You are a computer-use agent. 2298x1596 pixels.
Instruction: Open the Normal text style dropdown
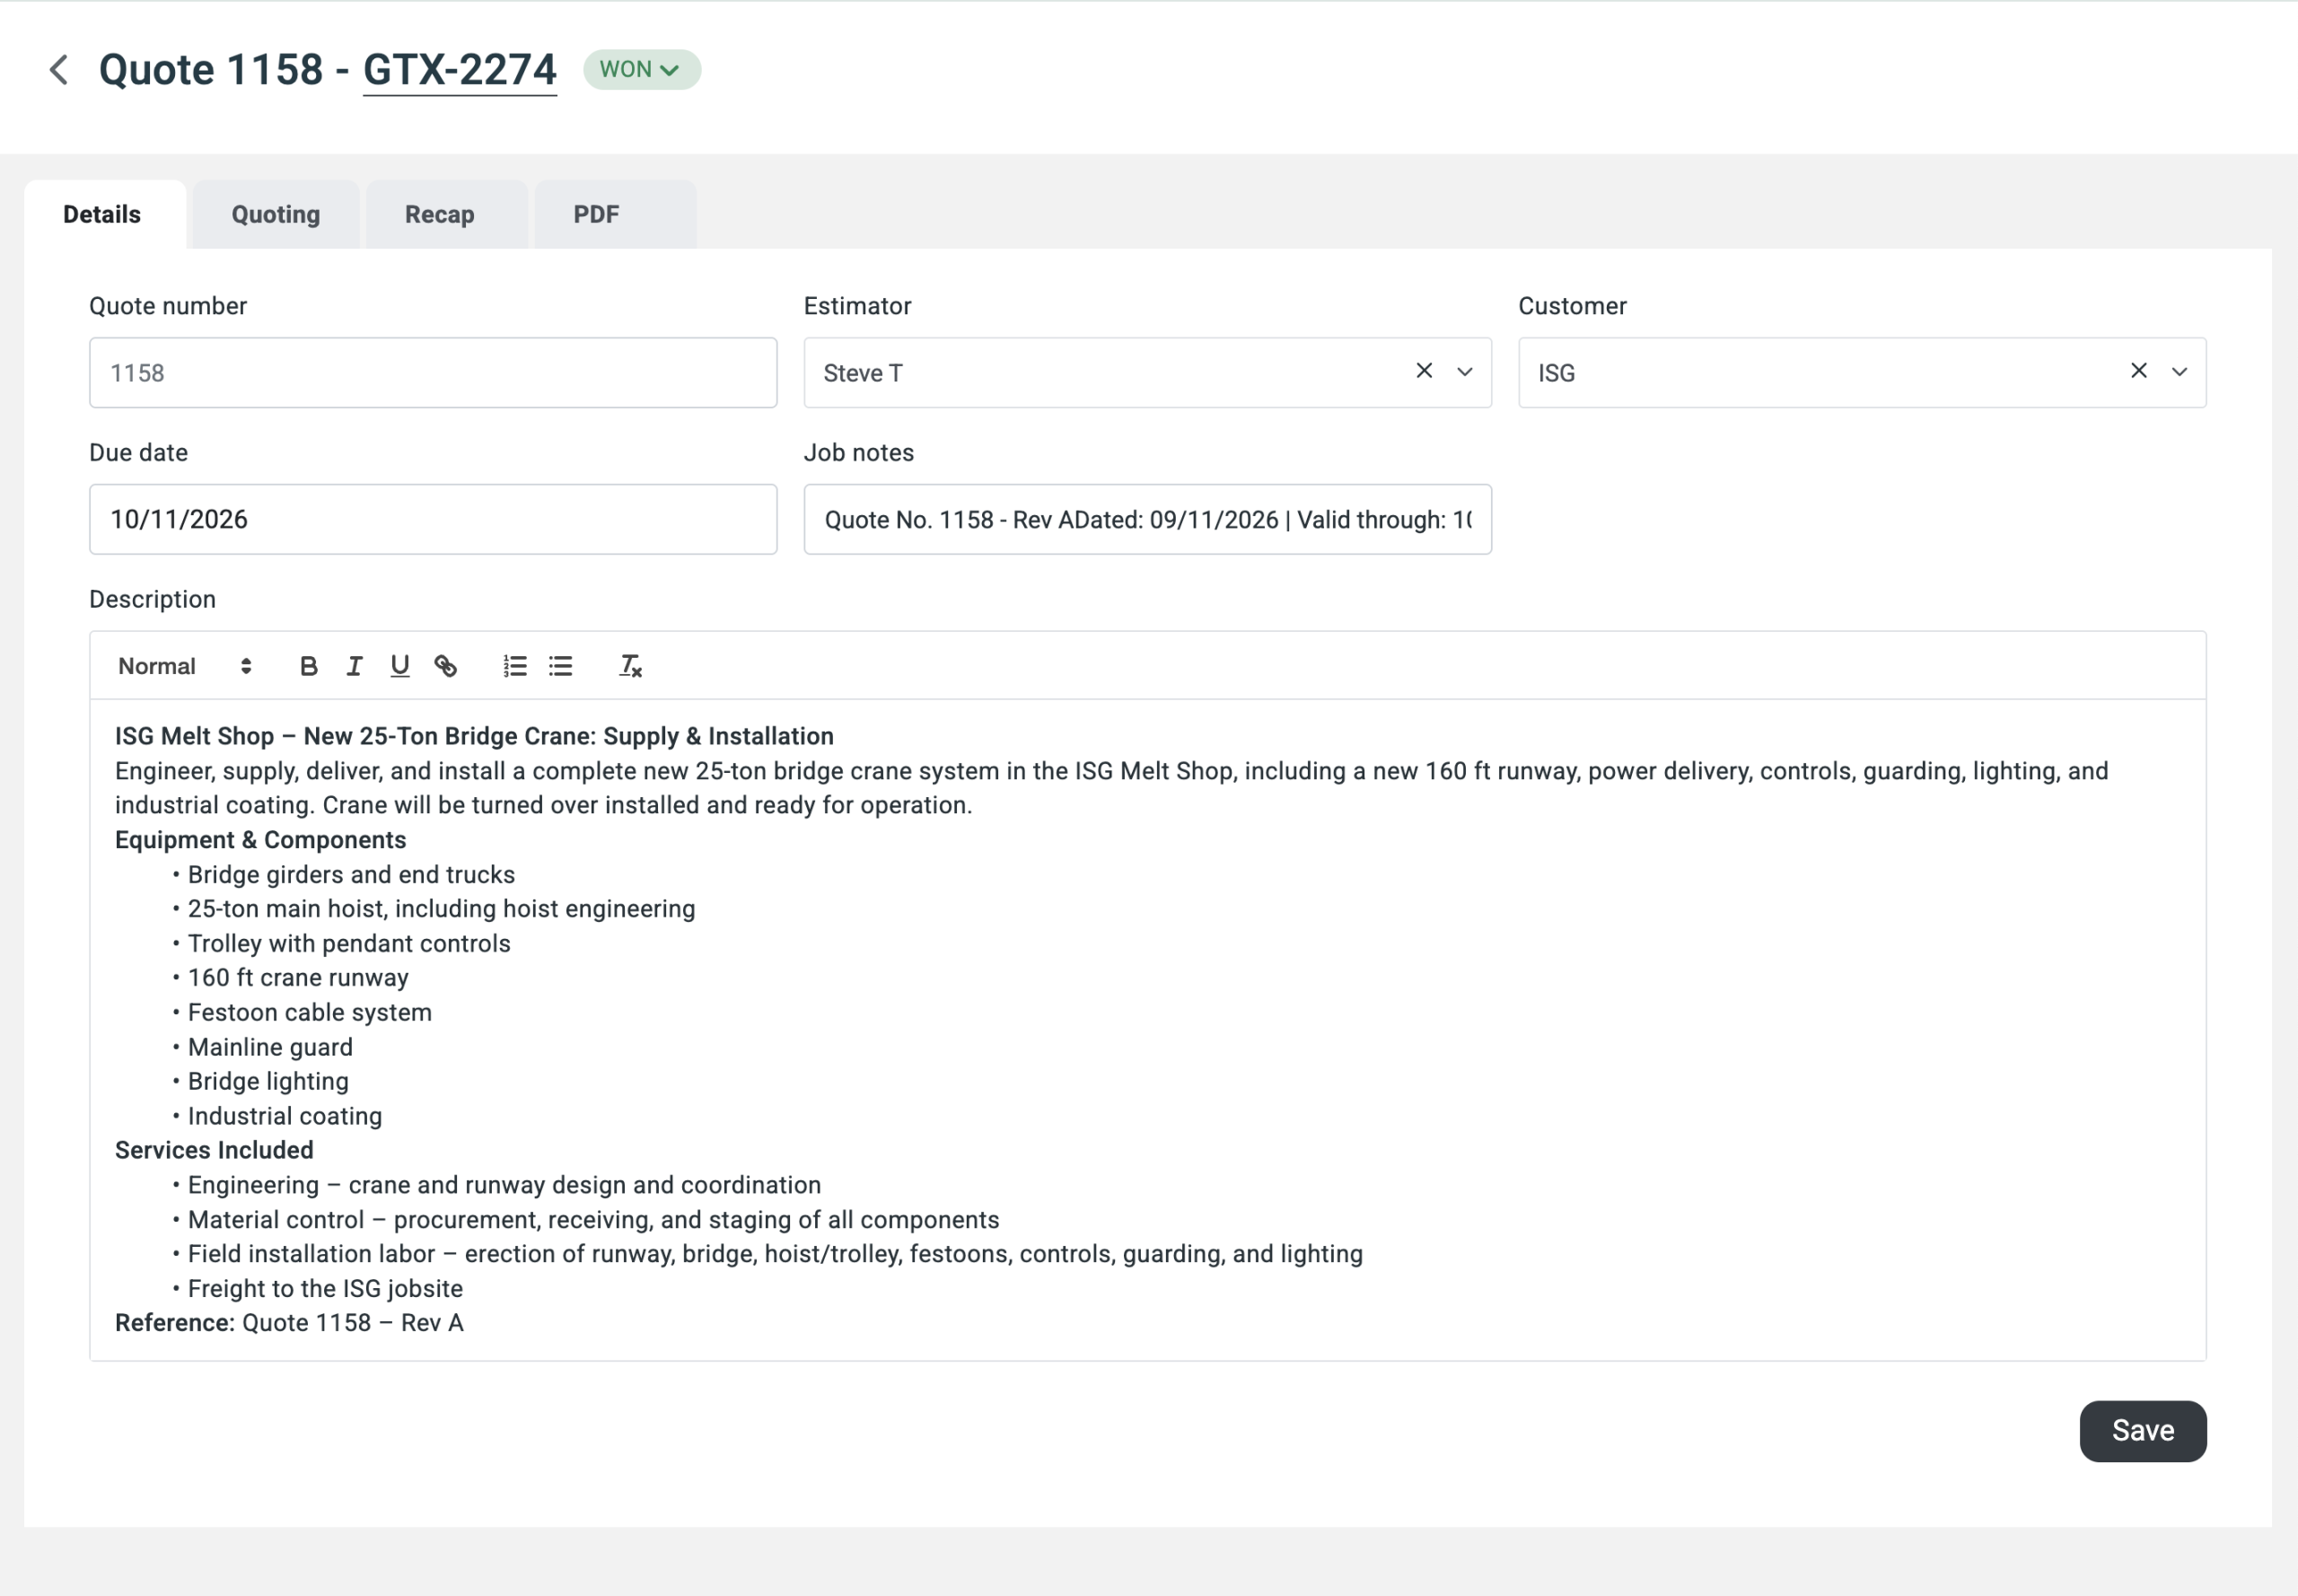click(x=185, y=666)
